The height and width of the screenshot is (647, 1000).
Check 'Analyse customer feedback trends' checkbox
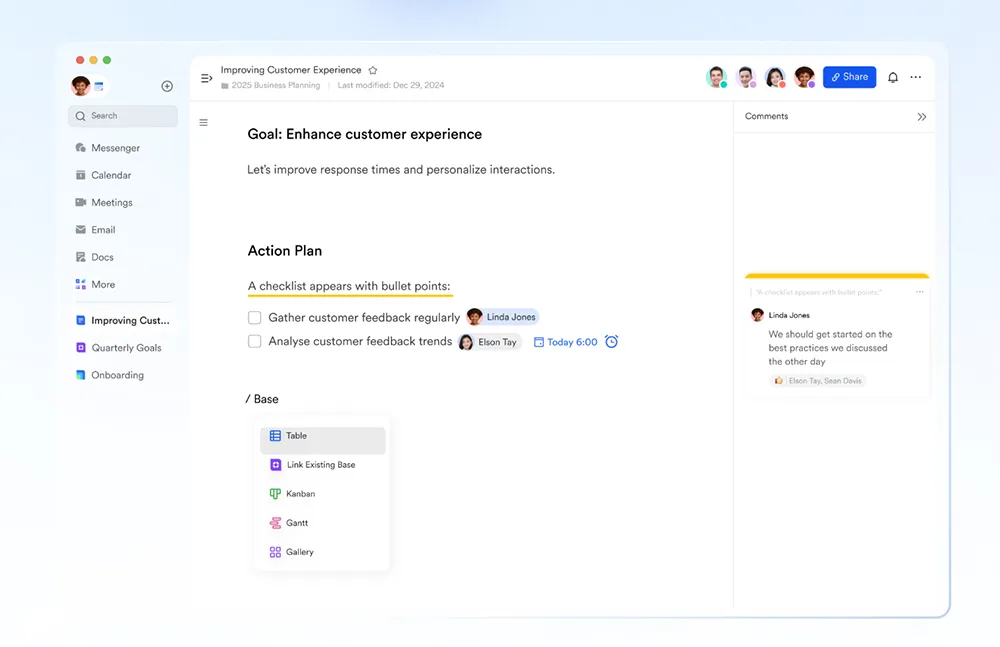tap(255, 342)
